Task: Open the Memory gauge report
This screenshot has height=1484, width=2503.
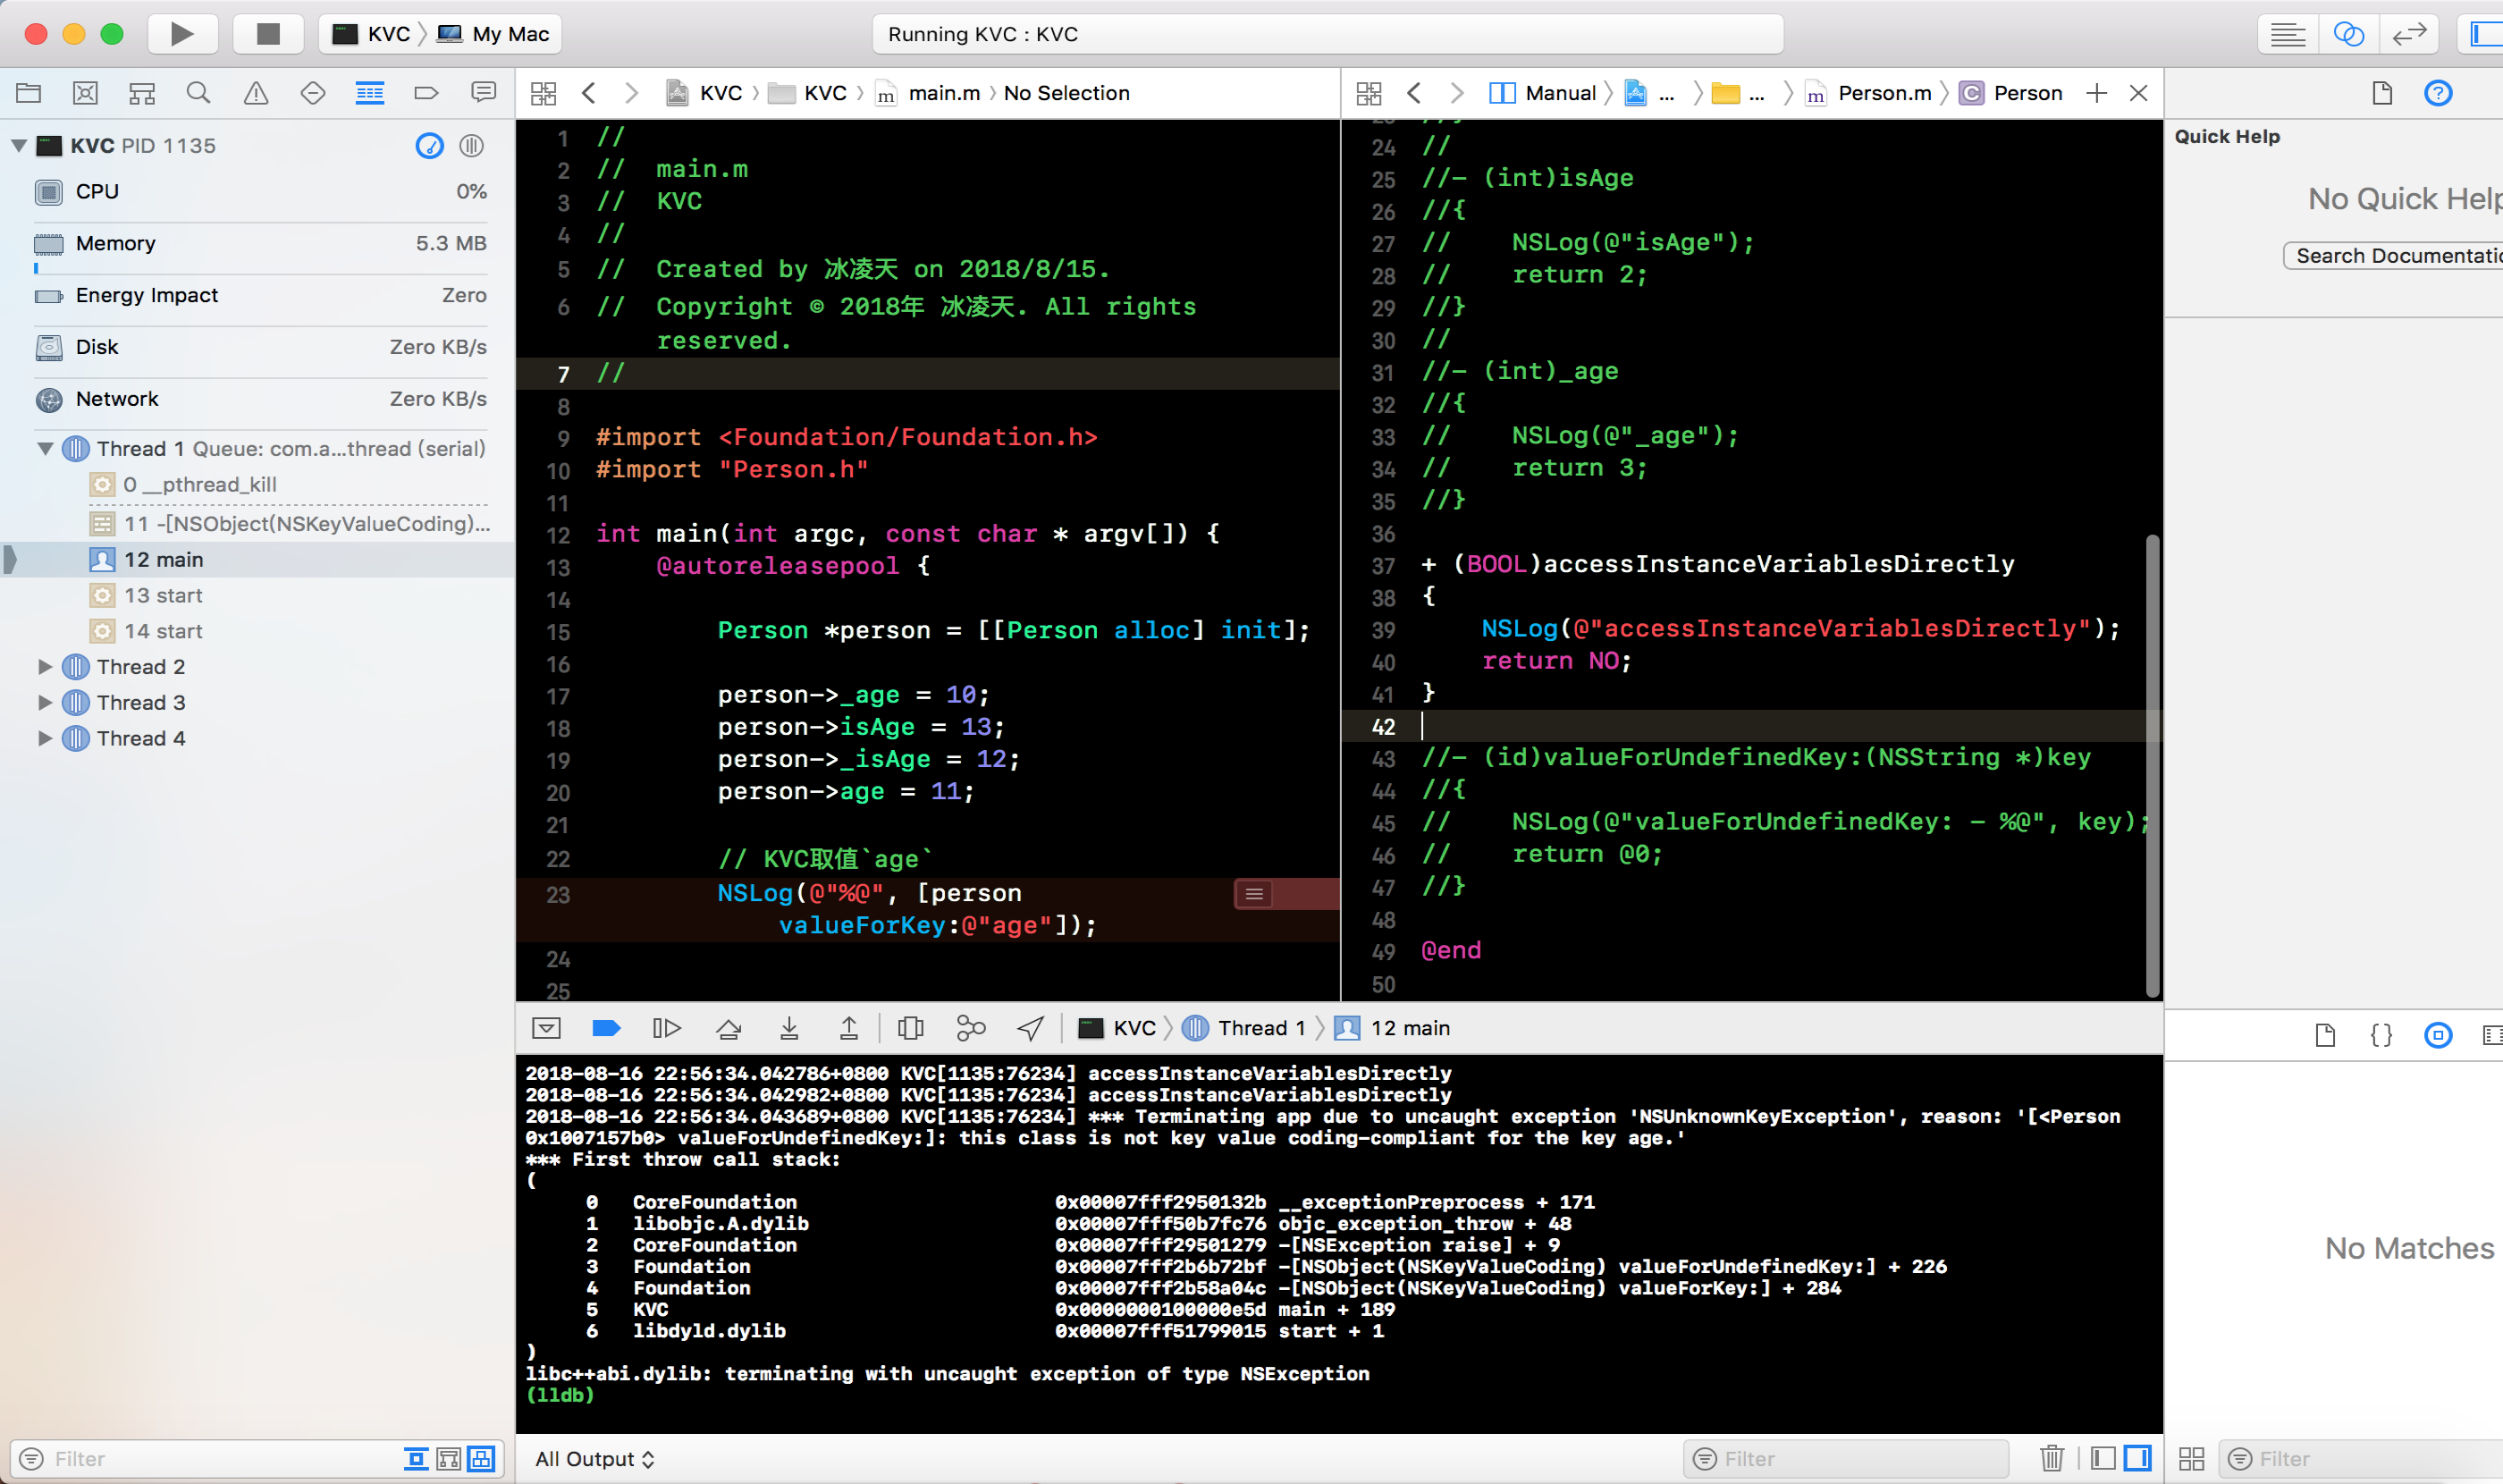Action: 115,244
